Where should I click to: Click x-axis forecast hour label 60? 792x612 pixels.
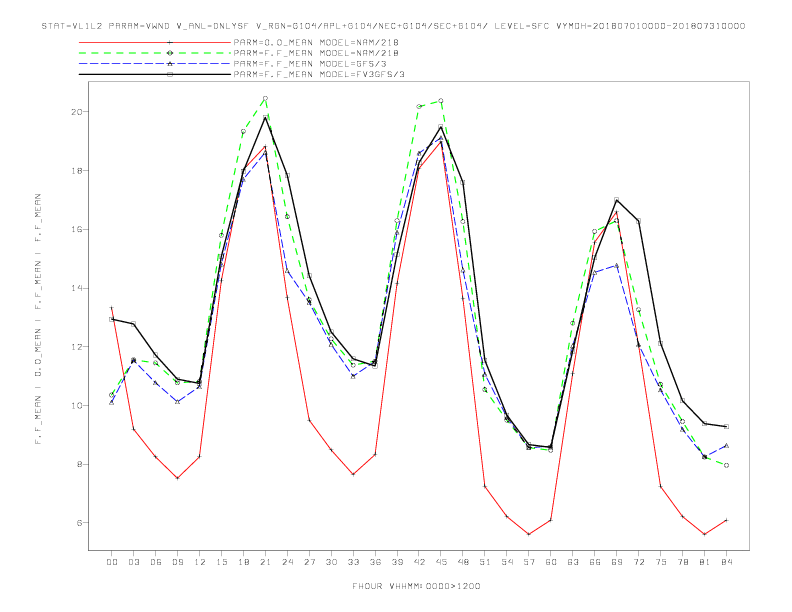pos(551,562)
